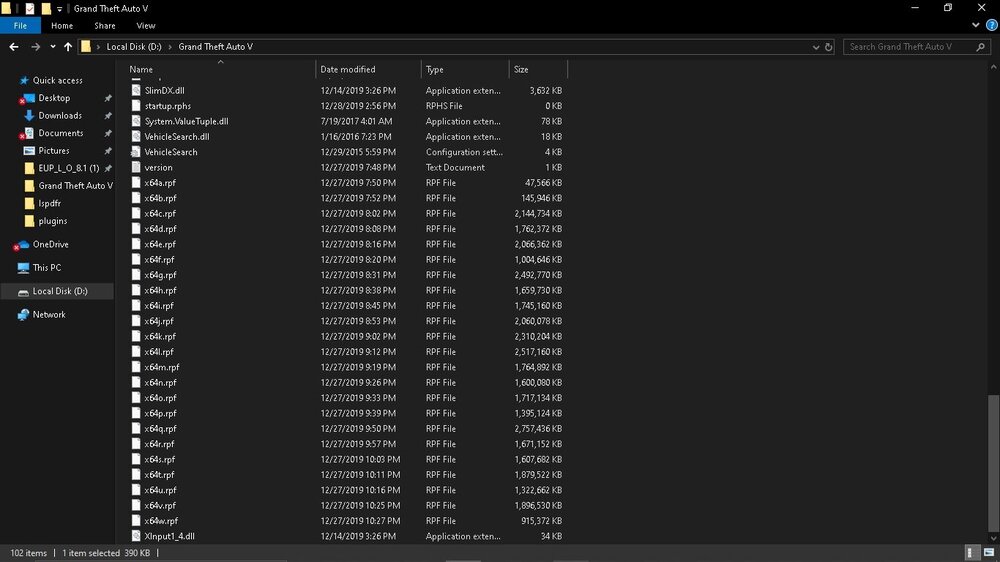Go up one folder level
The image size is (1000, 562).
(68, 47)
